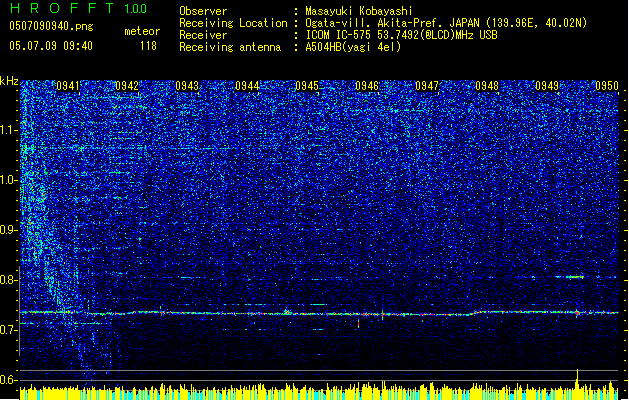Click the 0.6 kHz frequency axis label

pos(8,380)
